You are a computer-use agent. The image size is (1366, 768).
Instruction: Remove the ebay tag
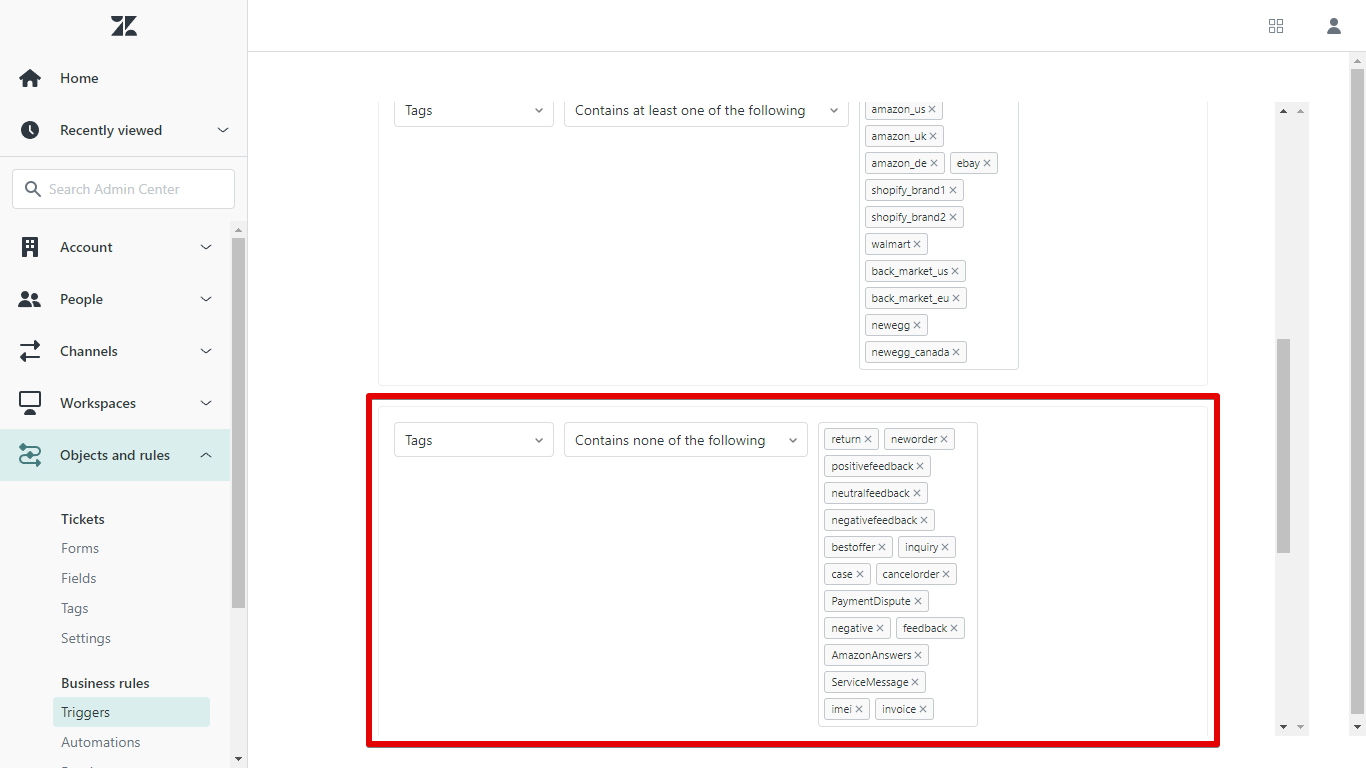(987, 163)
